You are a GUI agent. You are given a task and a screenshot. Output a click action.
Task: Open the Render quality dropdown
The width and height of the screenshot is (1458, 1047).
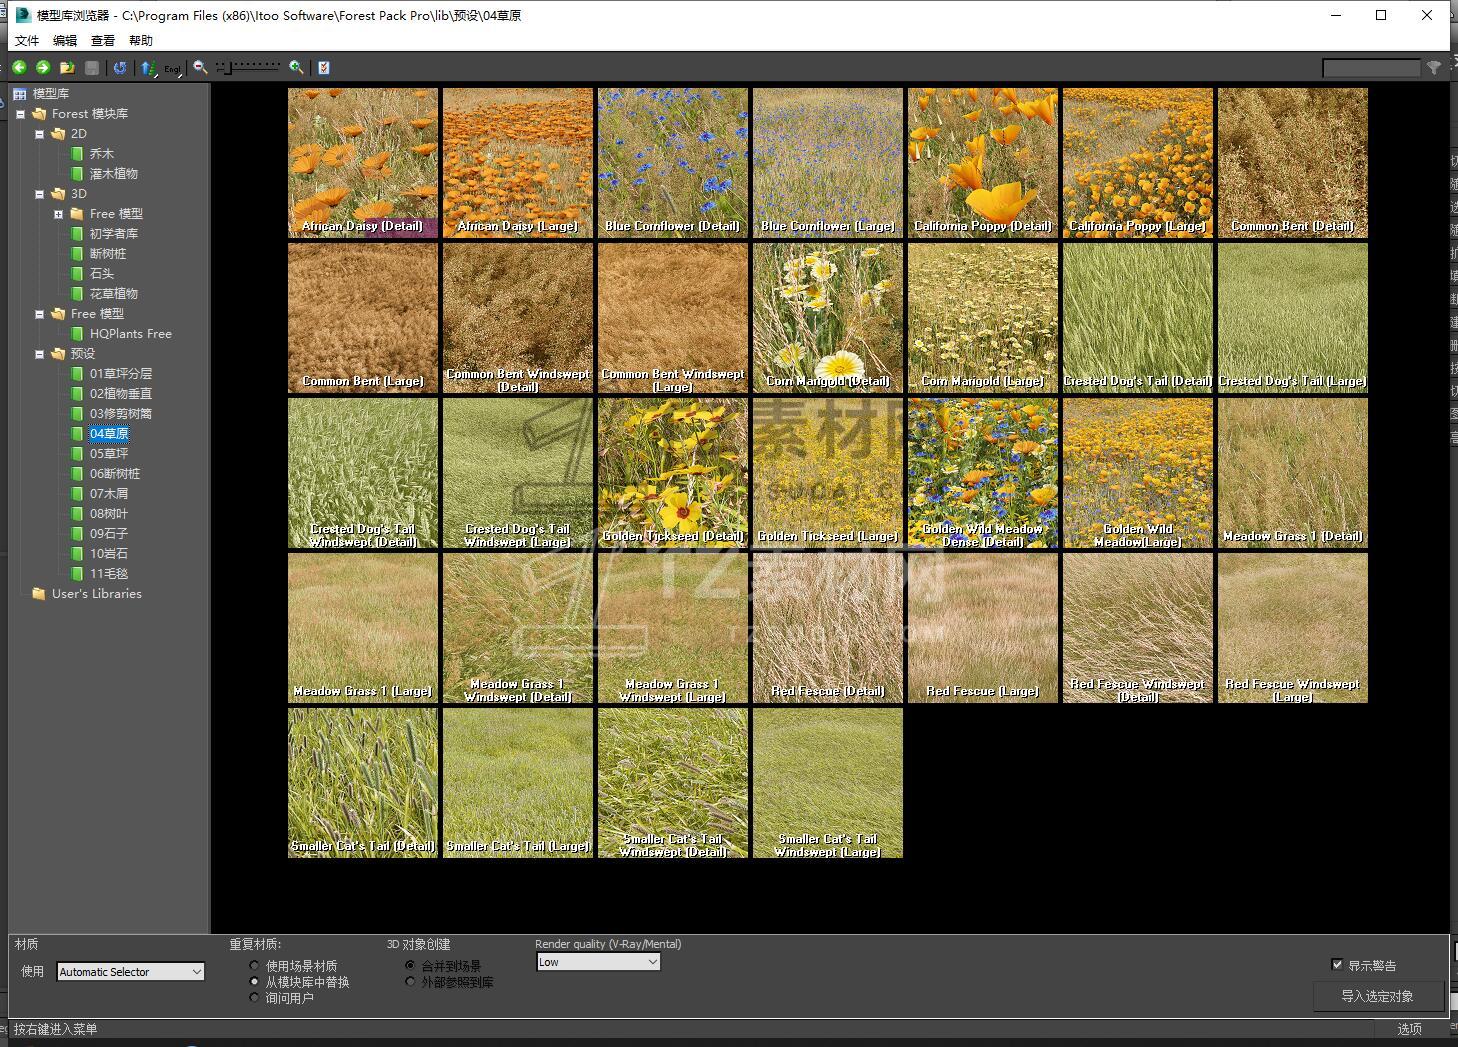tap(598, 962)
